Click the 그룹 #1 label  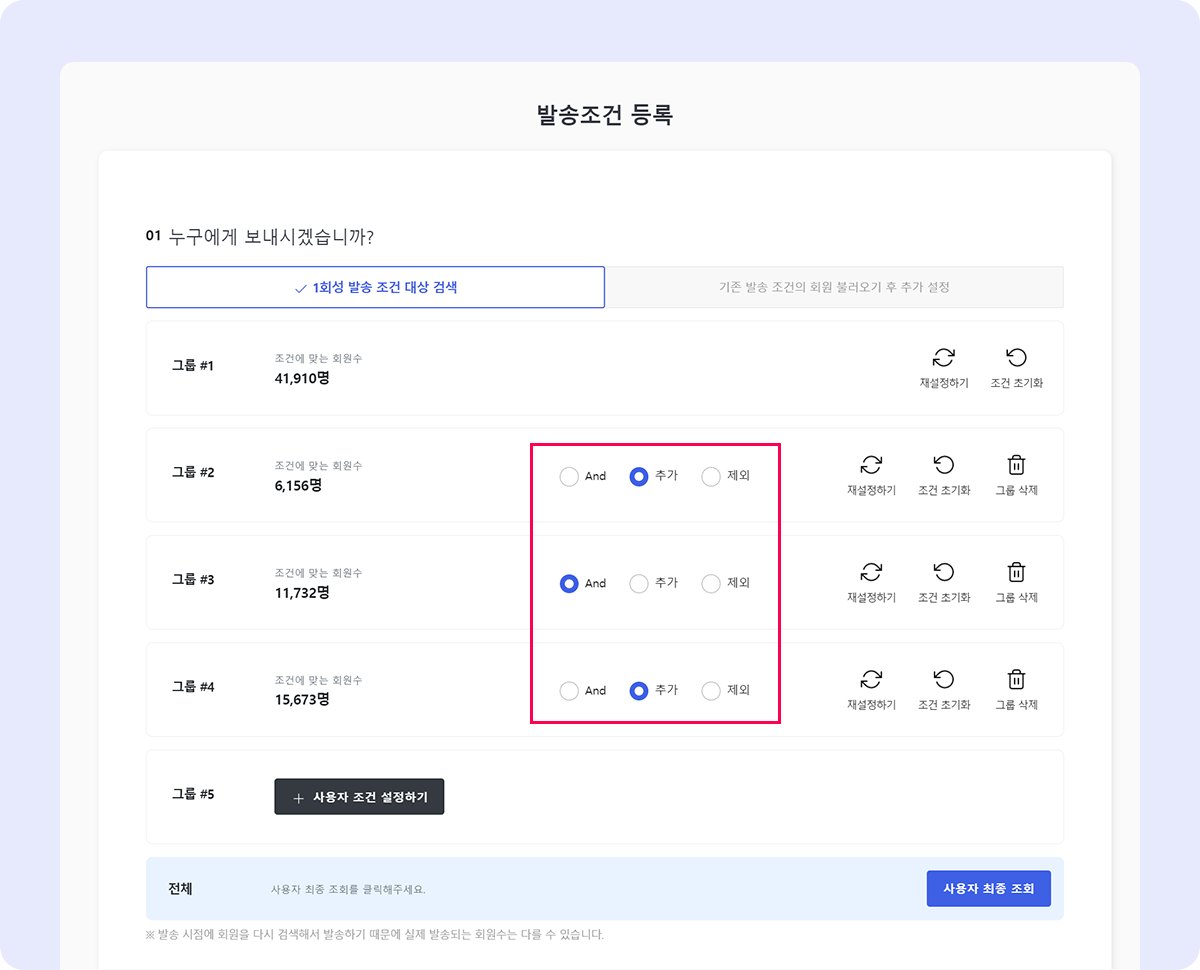coord(193,366)
